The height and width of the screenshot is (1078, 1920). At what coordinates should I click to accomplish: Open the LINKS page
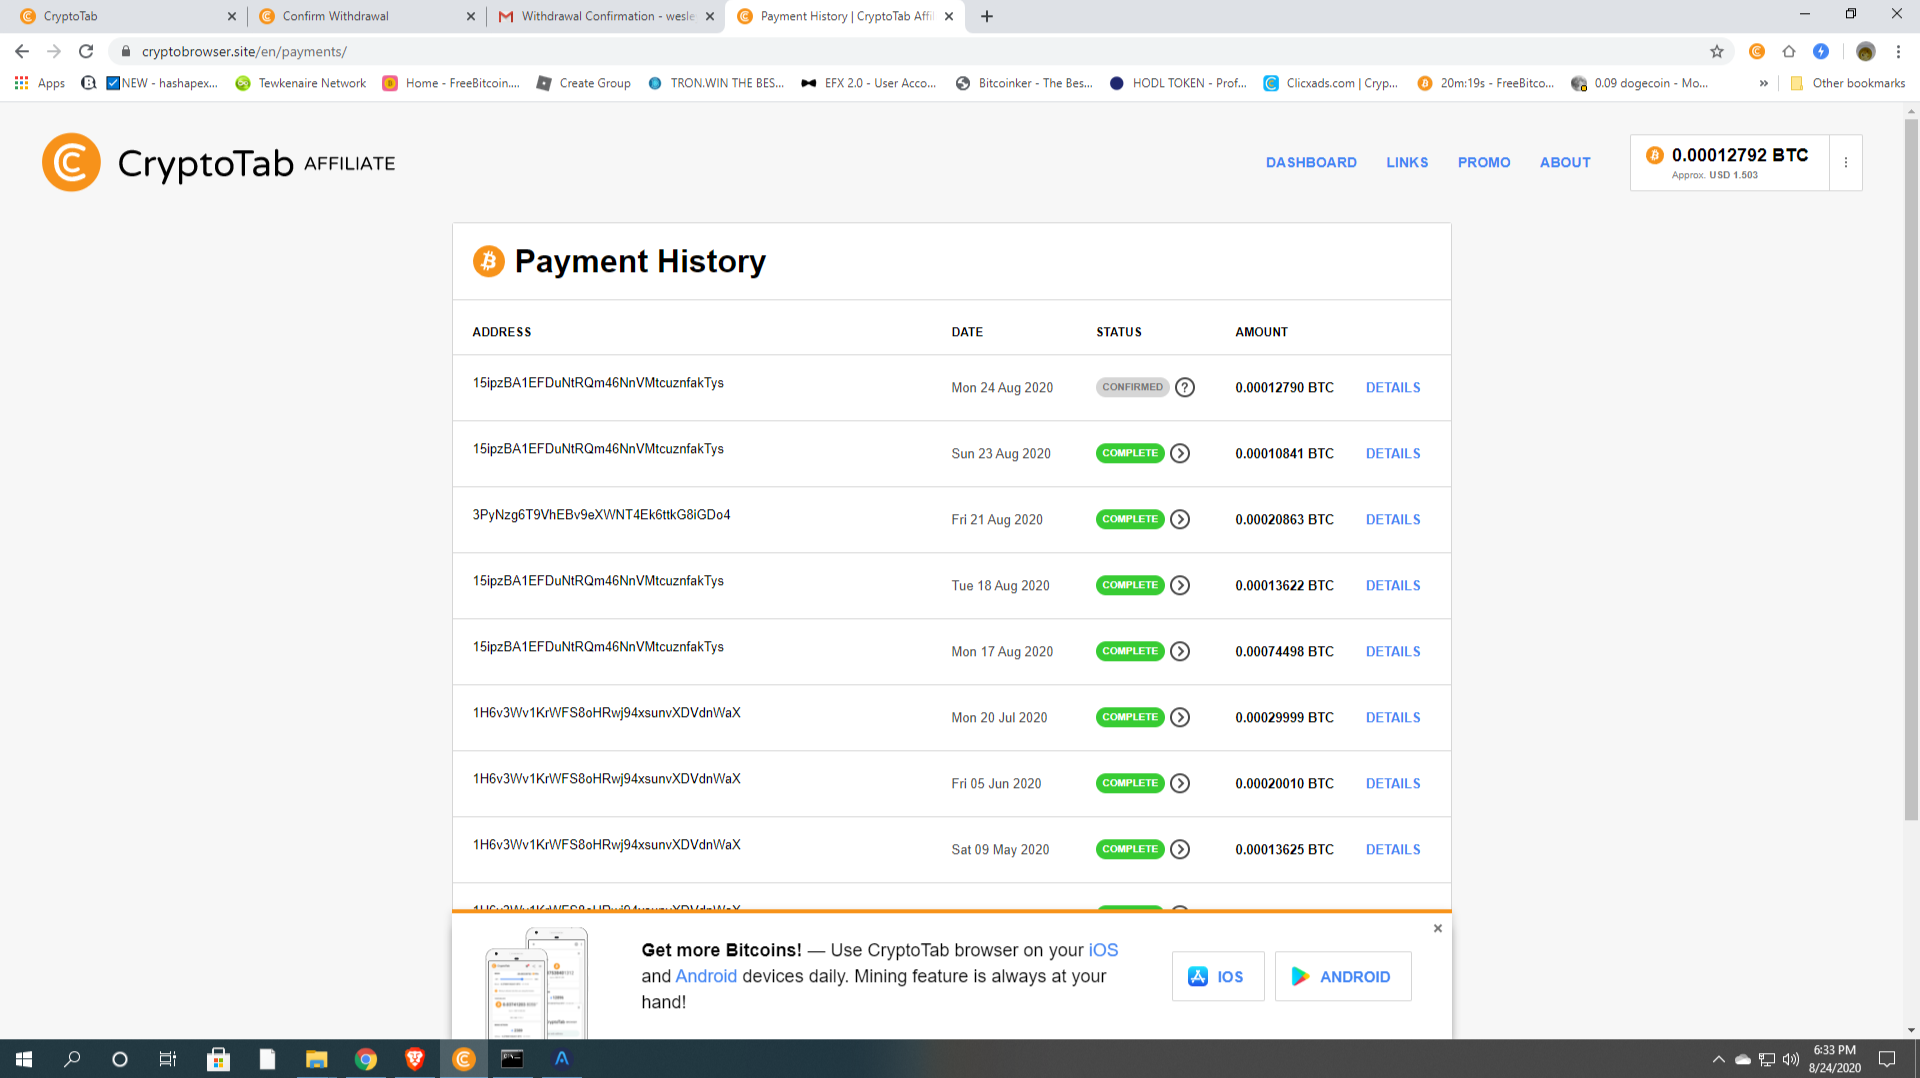pyautogui.click(x=1407, y=162)
